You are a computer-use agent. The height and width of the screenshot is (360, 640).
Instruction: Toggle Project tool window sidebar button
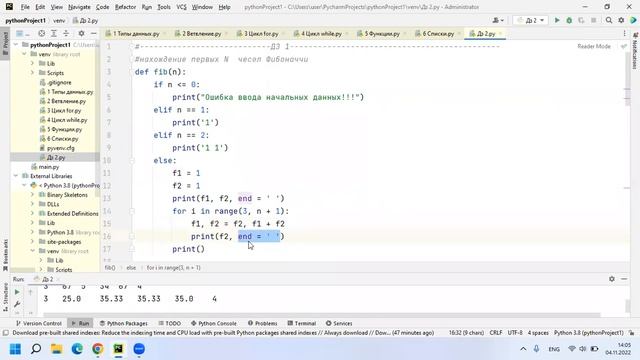click(x=5, y=43)
